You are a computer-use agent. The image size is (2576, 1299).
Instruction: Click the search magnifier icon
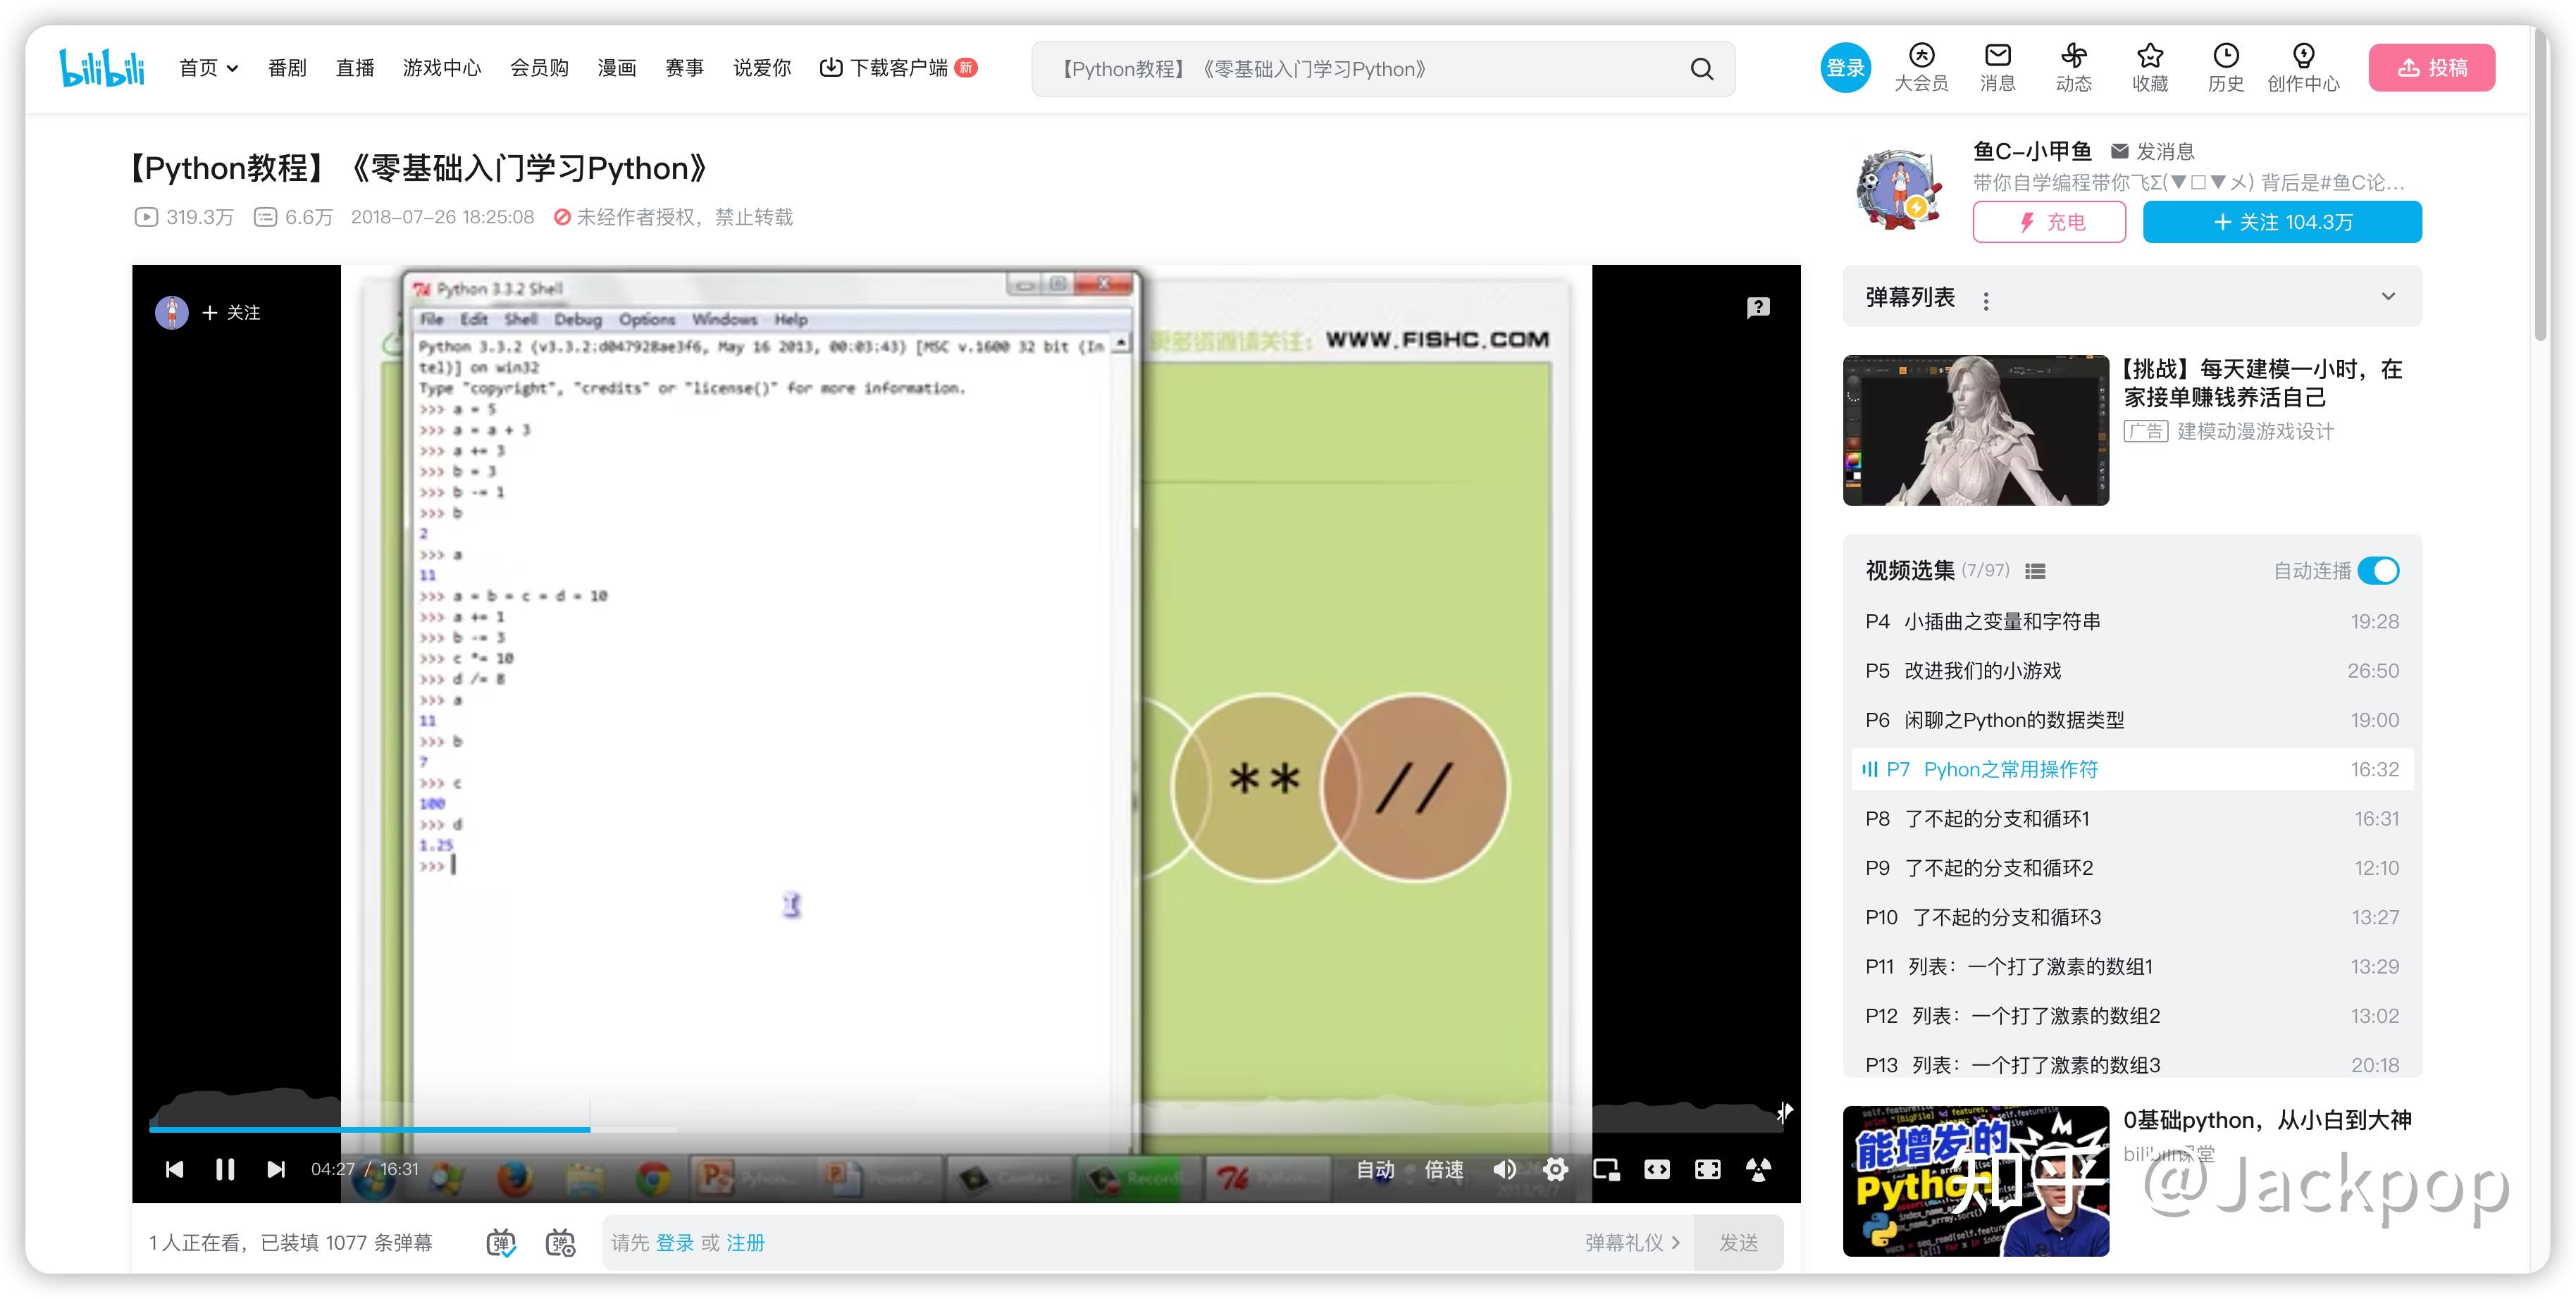[x=1701, y=69]
